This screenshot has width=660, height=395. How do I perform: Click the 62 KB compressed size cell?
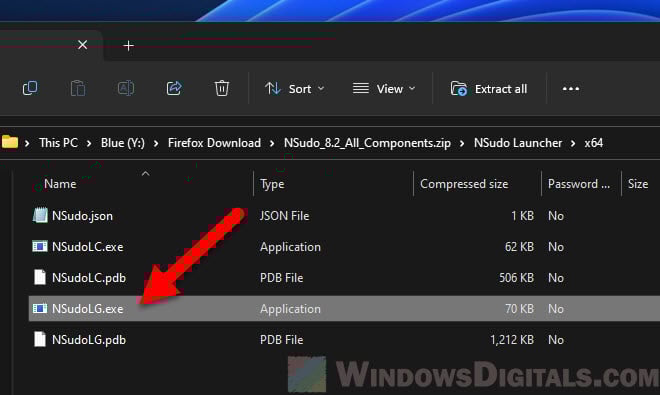[x=519, y=247]
